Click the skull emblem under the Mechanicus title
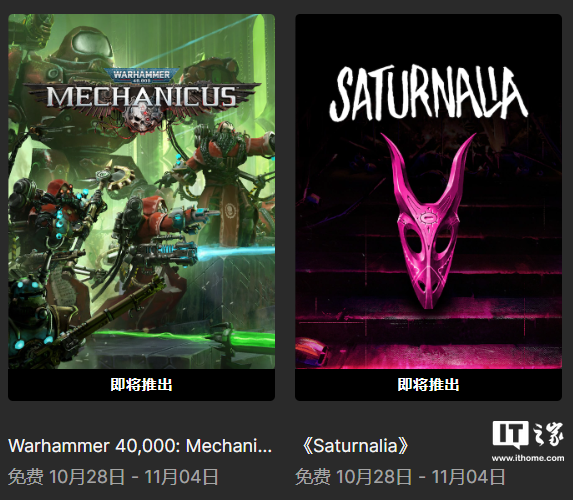The height and width of the screenshot is (500, 573). coord(143,119)
